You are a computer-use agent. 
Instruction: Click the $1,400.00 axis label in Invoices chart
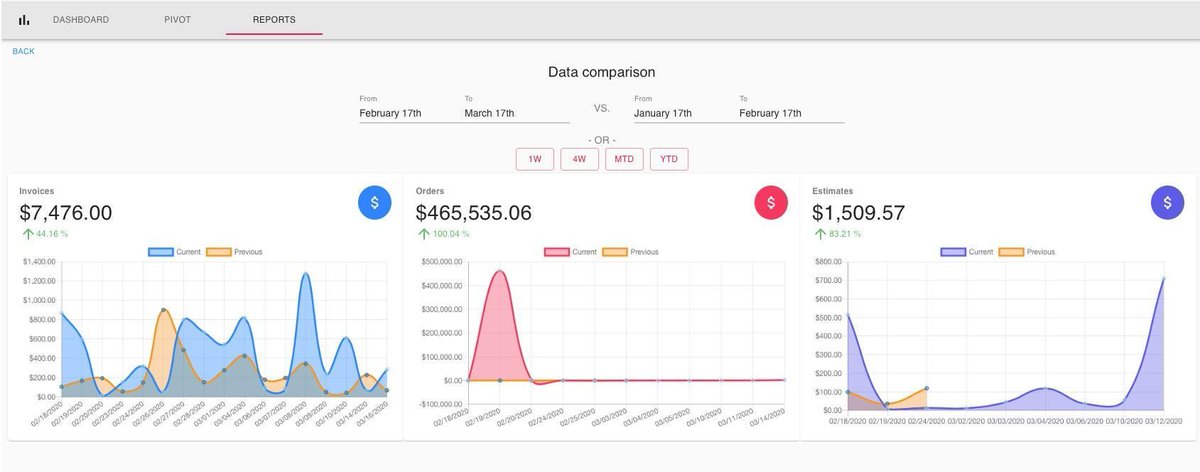[40, 262]
